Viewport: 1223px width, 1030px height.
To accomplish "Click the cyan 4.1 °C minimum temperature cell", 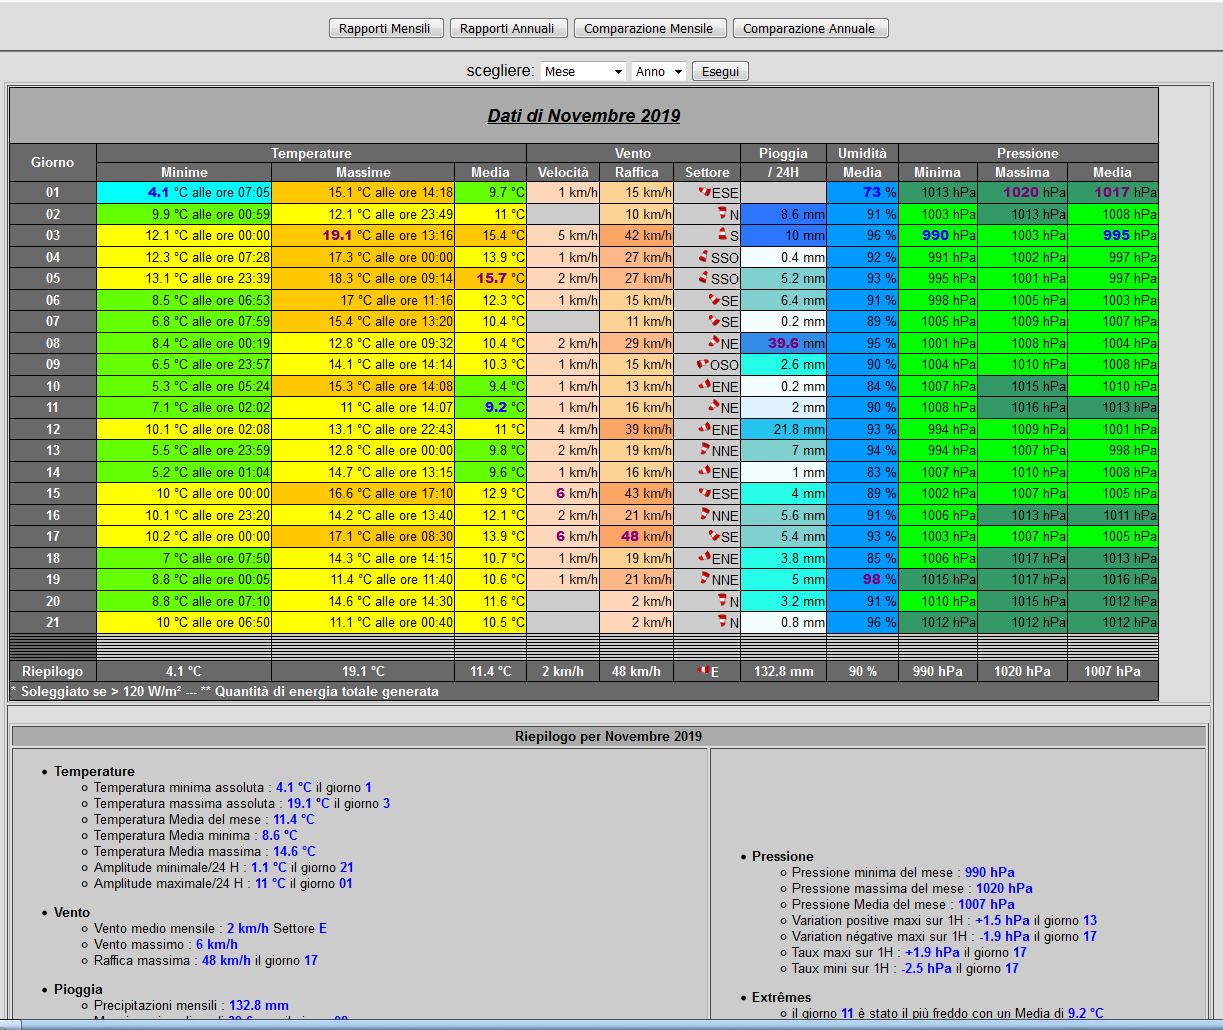I will [x=184, y=192].
